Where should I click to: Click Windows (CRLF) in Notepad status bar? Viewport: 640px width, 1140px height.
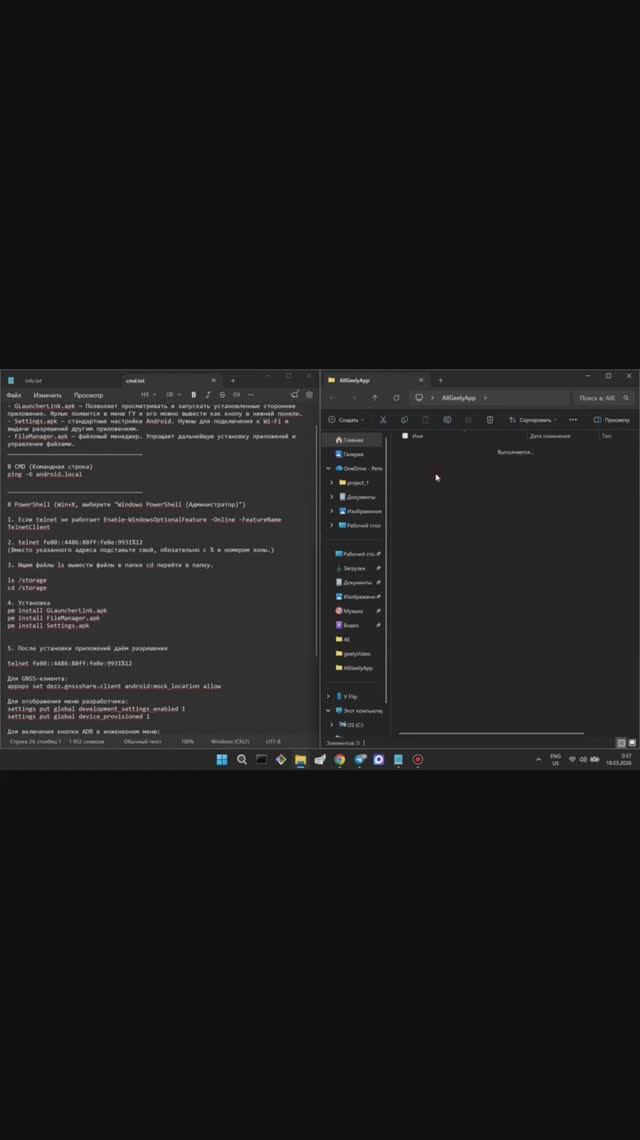click(230, 742)
